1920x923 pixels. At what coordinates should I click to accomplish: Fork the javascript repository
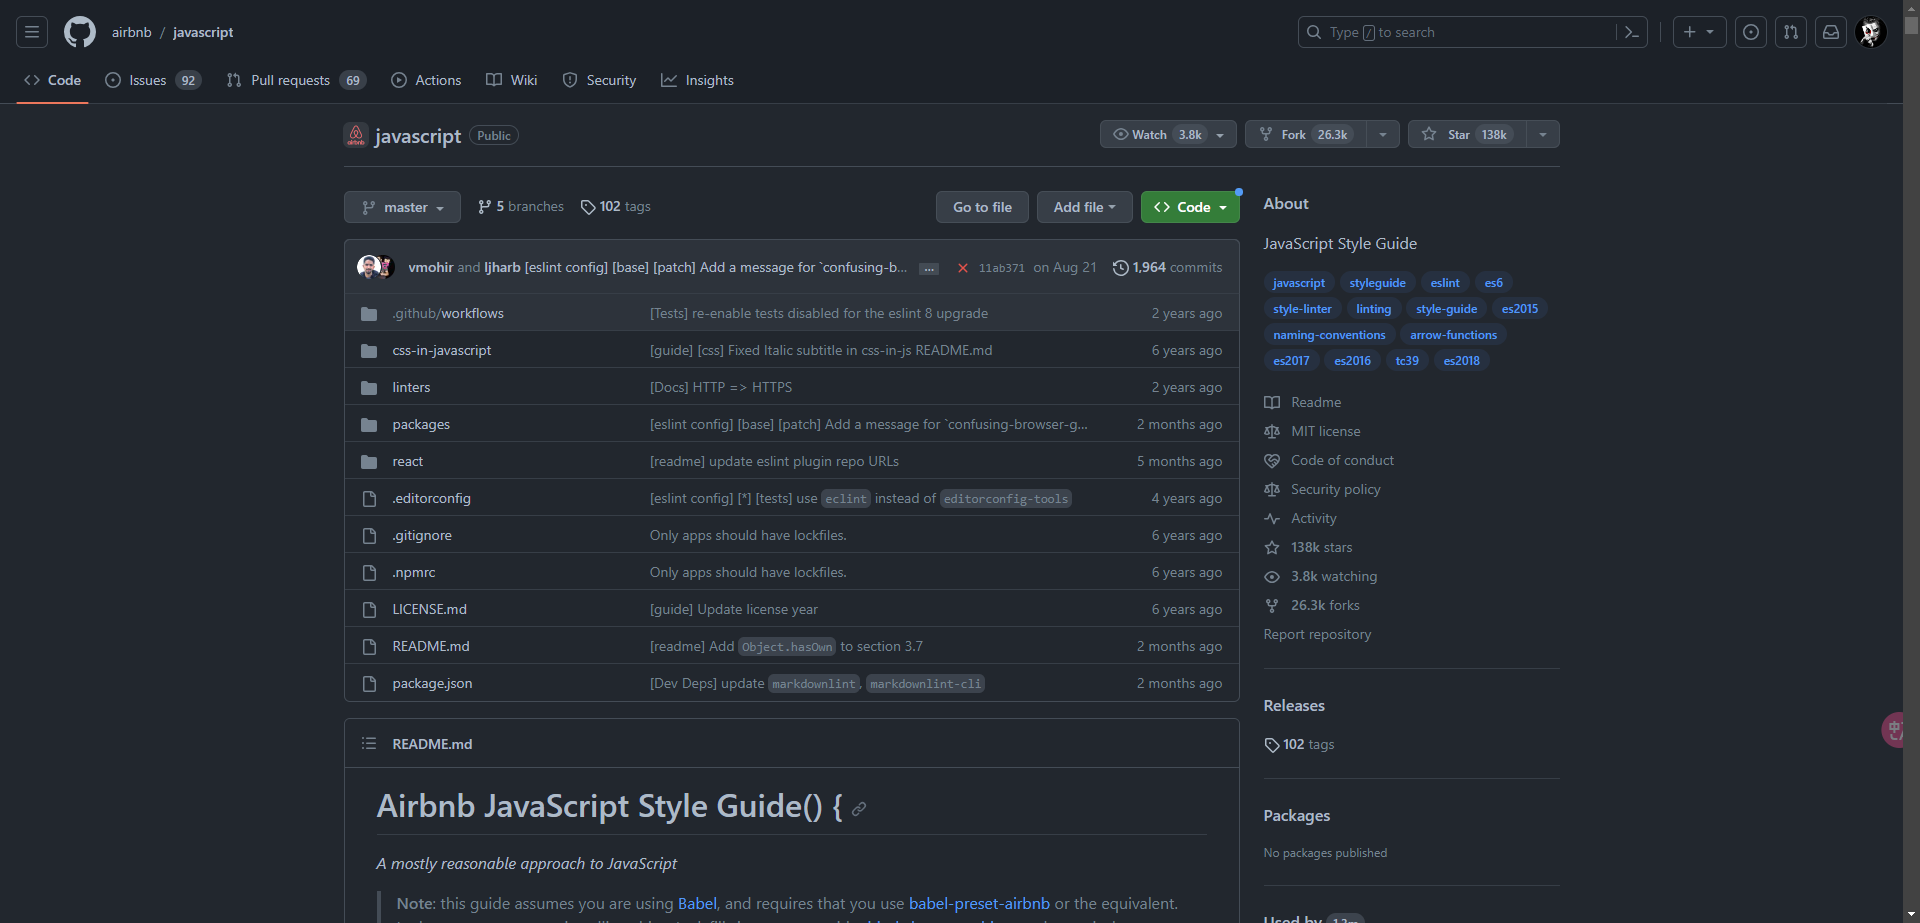[1305, 134]
